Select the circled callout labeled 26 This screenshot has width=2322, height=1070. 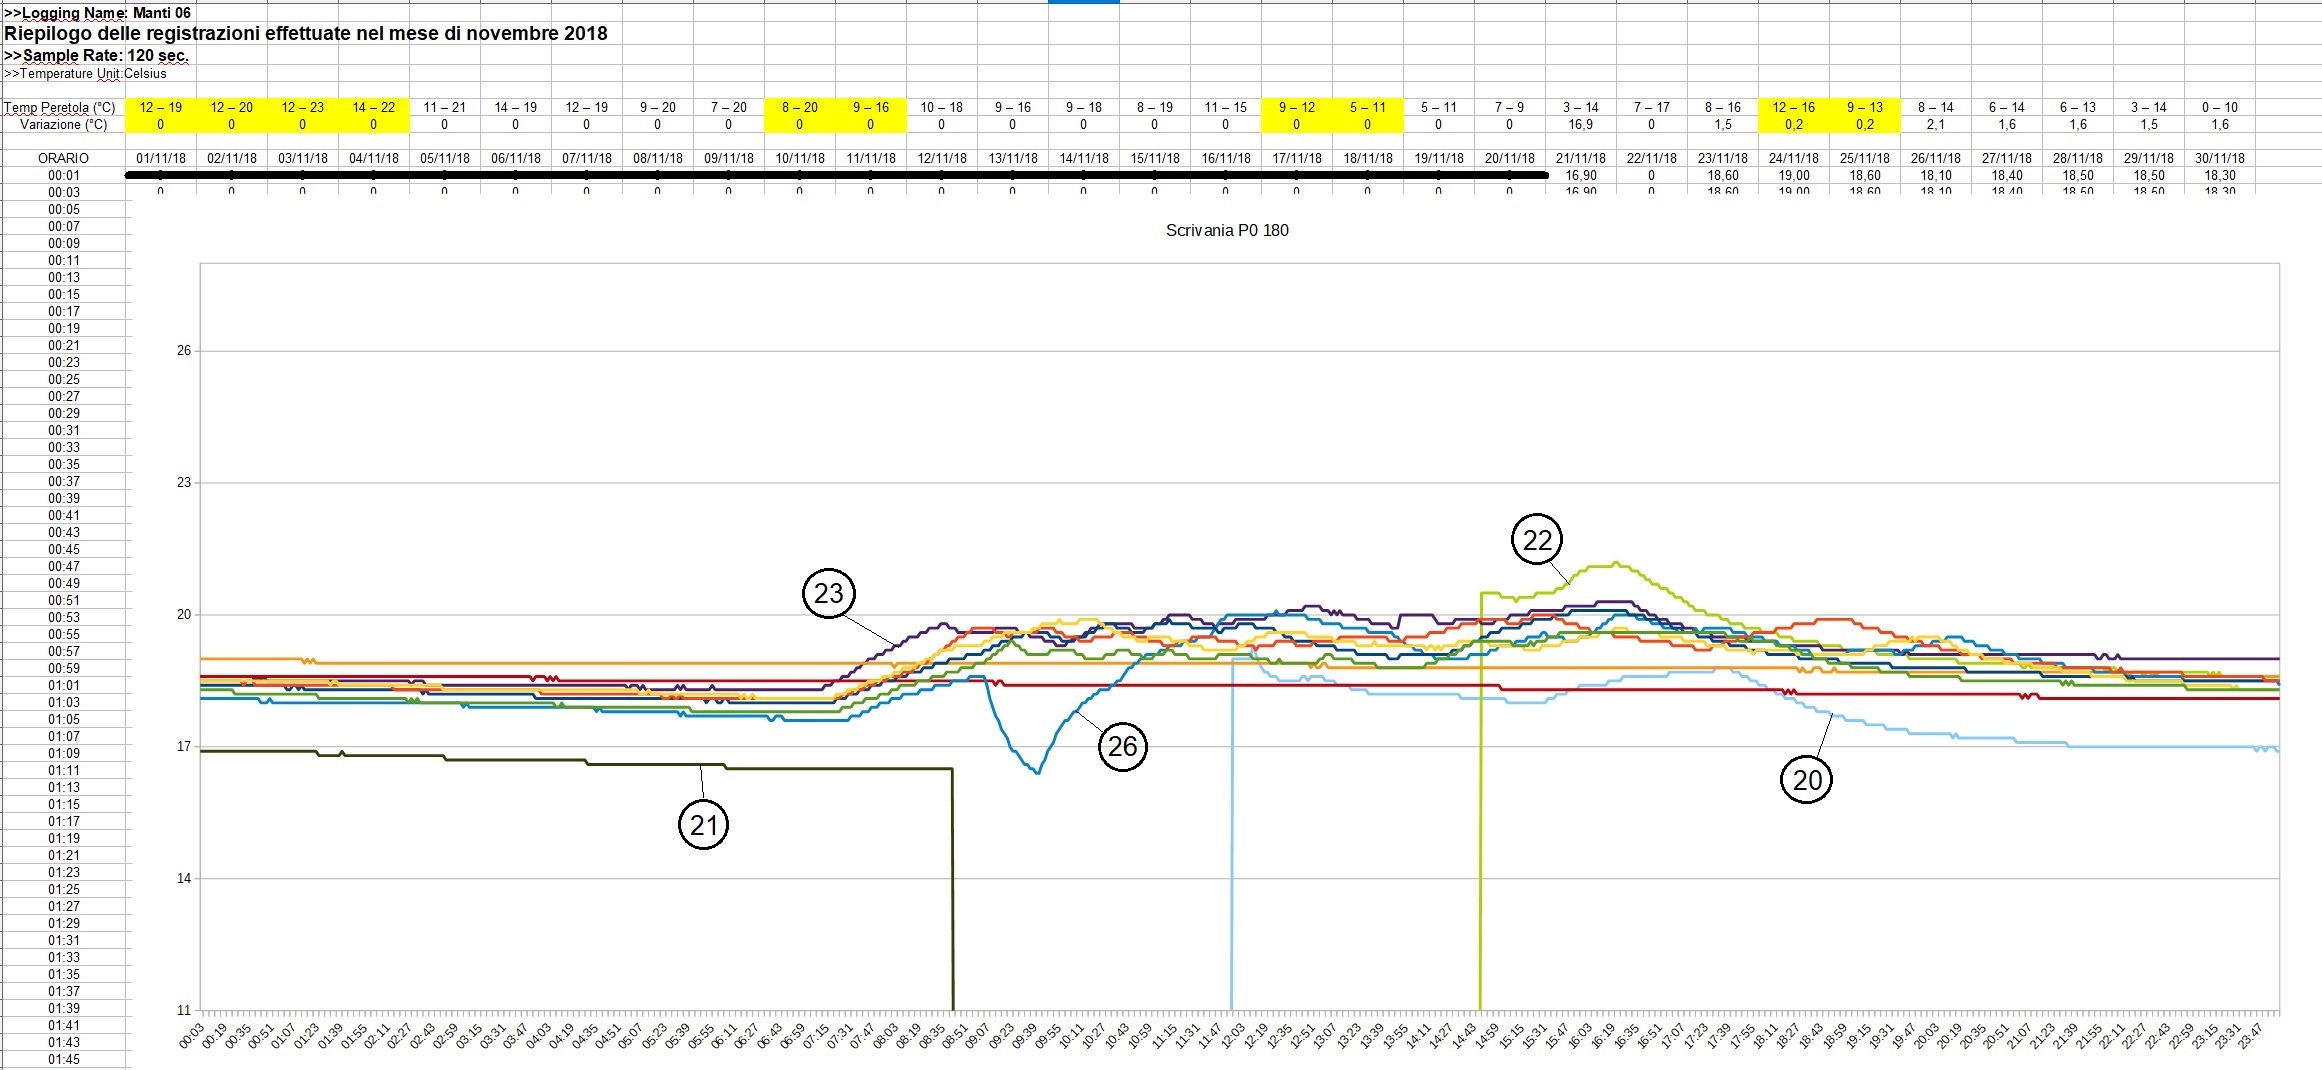coord(1122,746)
